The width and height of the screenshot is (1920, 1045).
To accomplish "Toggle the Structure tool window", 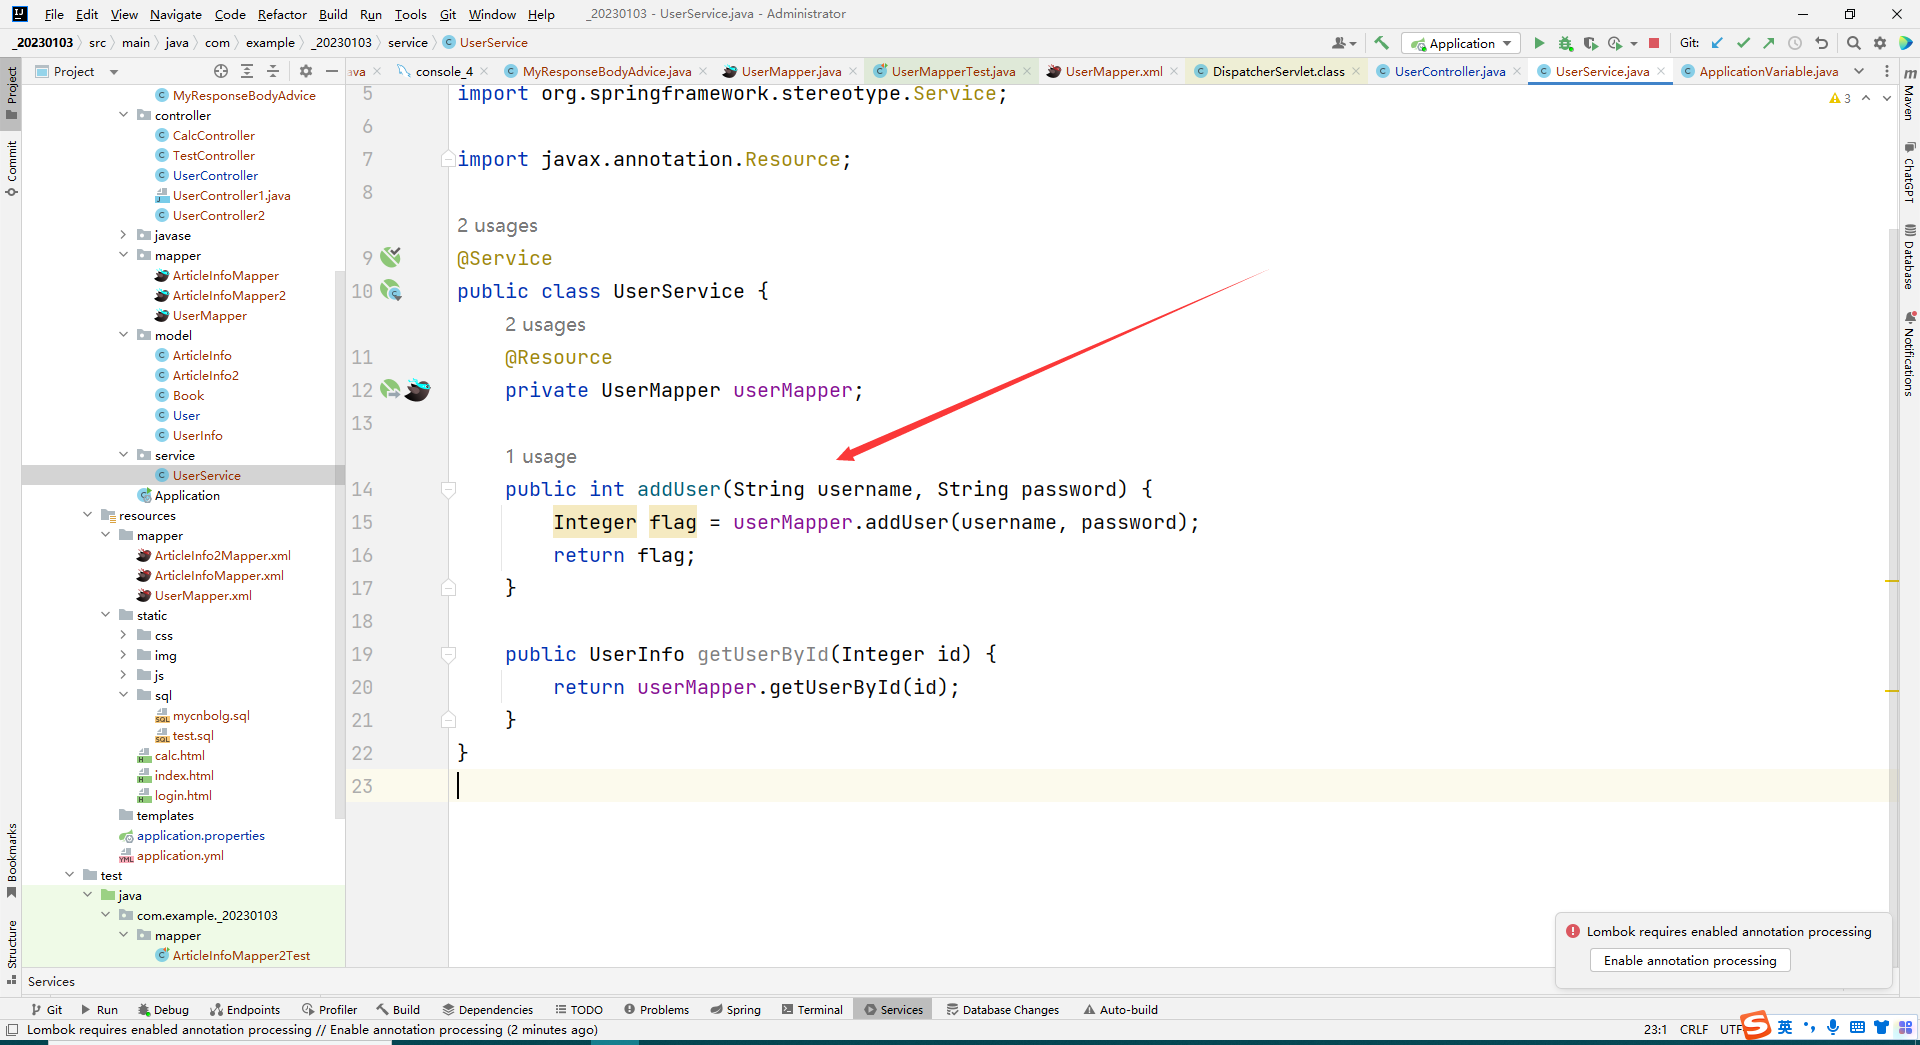I will [x=11, y=952].
